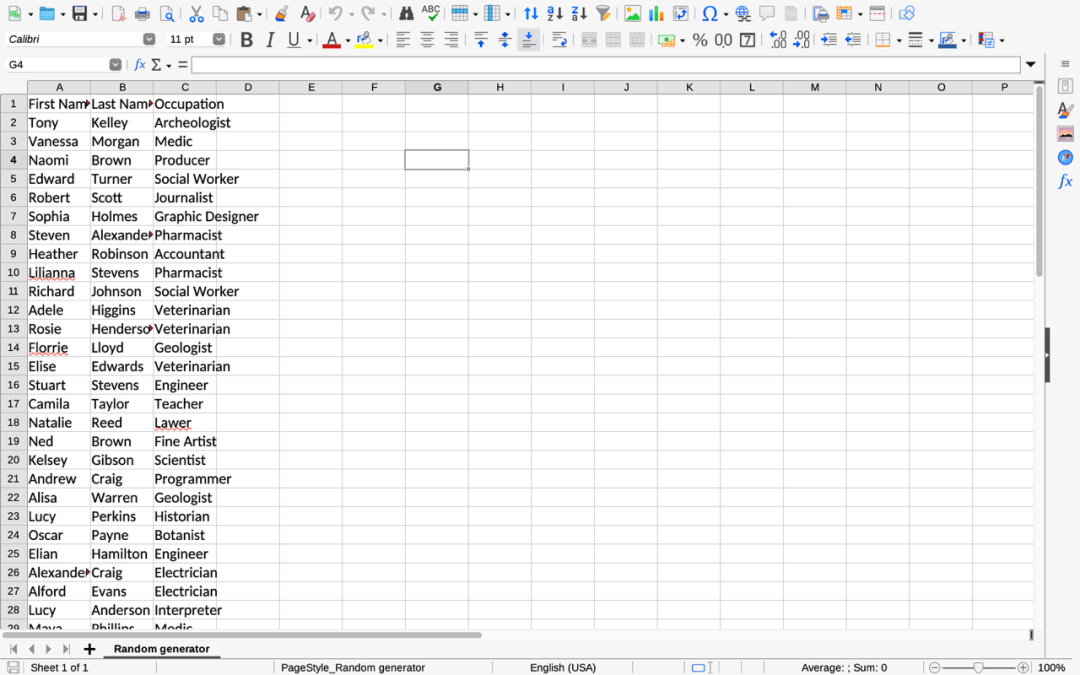Open the sidebar Navigator deck
The width and height of the screenshot is (1080, 675).
(x=1065, y=158)
